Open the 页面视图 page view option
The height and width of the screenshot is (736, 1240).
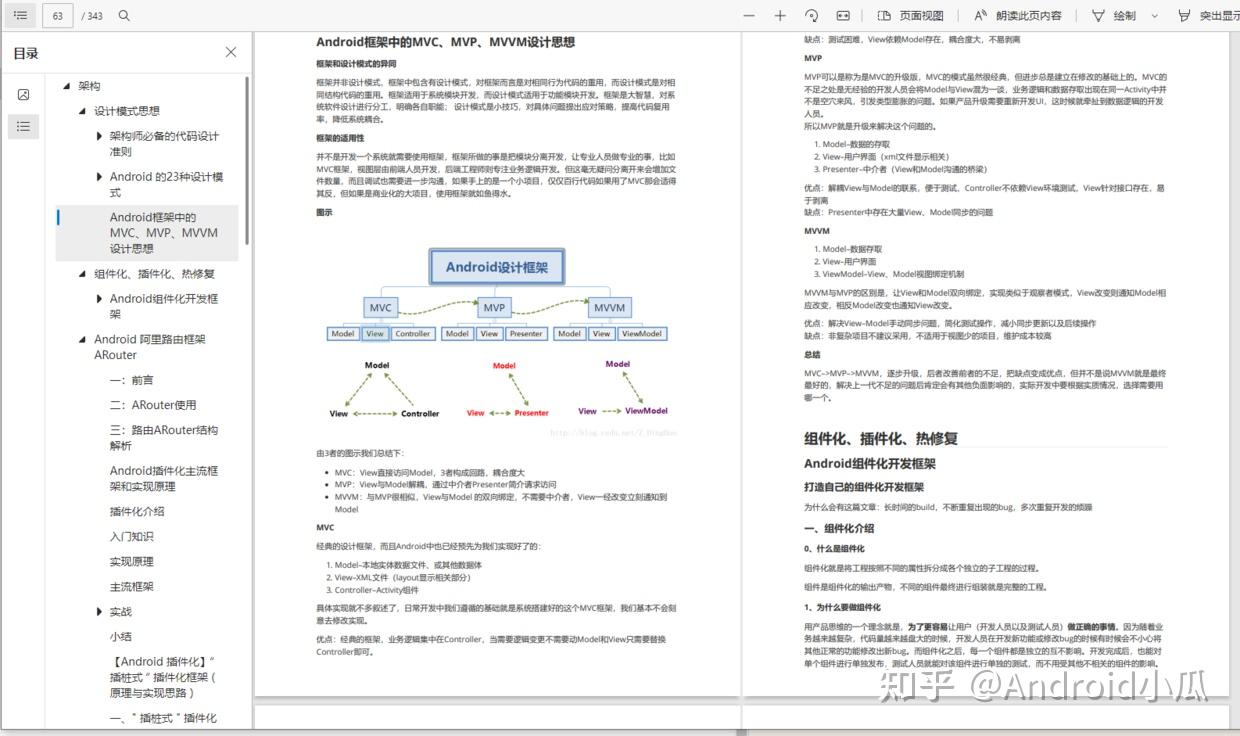[x=910, y=16]
